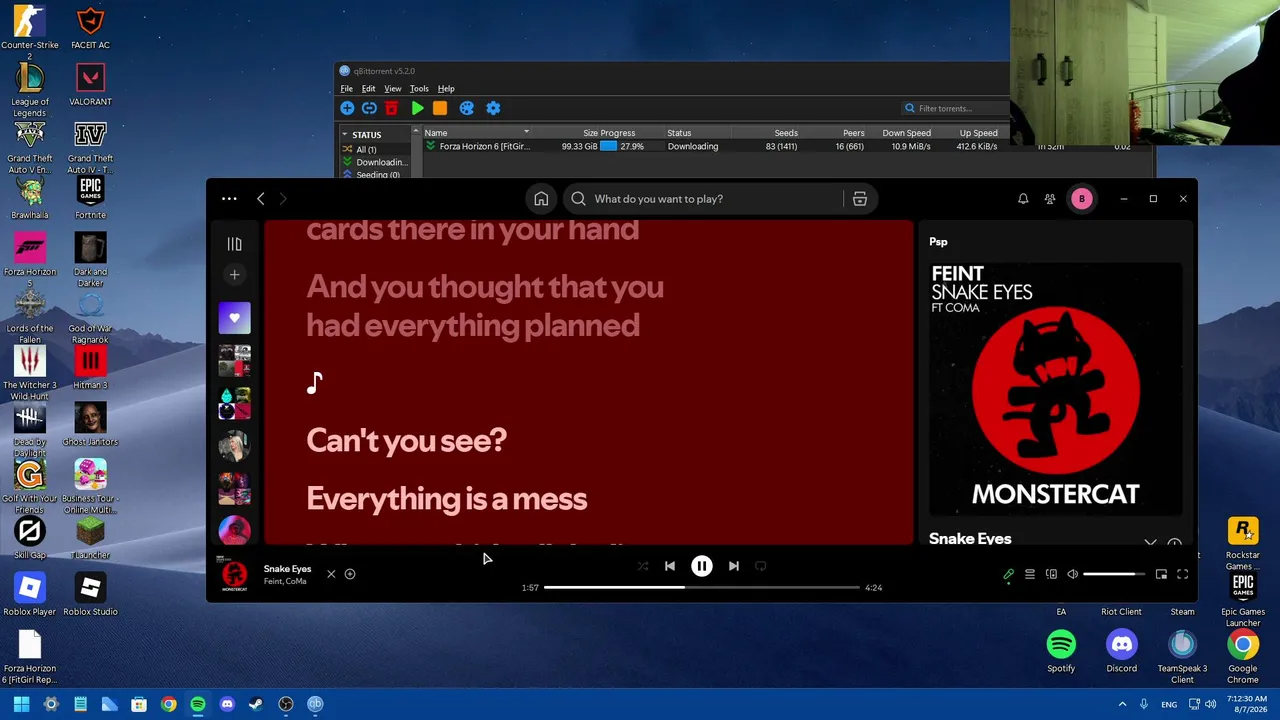
Task: Open the Liked Songs playlist
Action: coord(234,318)
